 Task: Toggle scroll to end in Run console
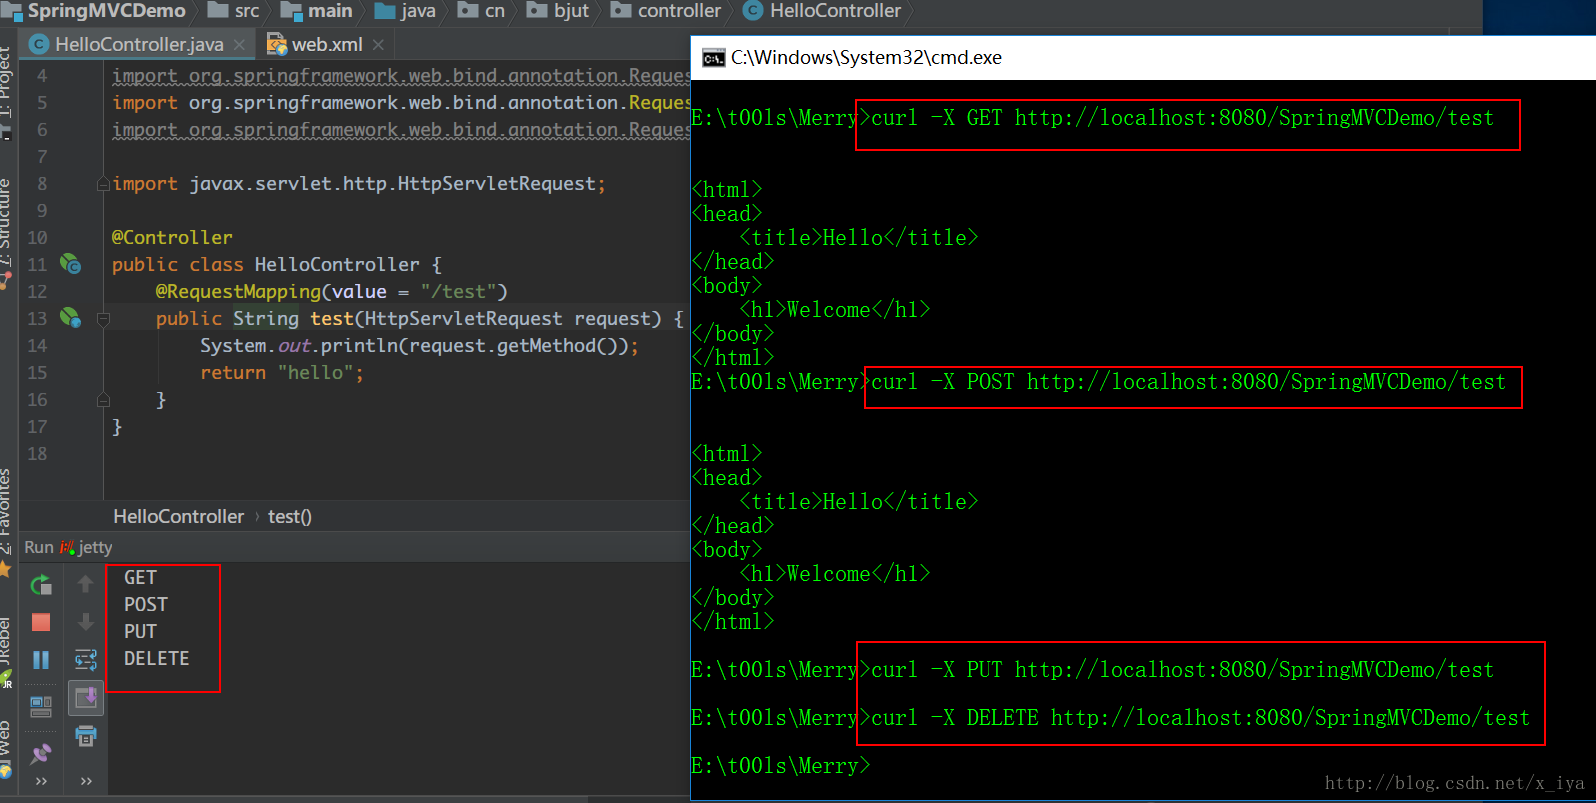[x=86, y=698]
